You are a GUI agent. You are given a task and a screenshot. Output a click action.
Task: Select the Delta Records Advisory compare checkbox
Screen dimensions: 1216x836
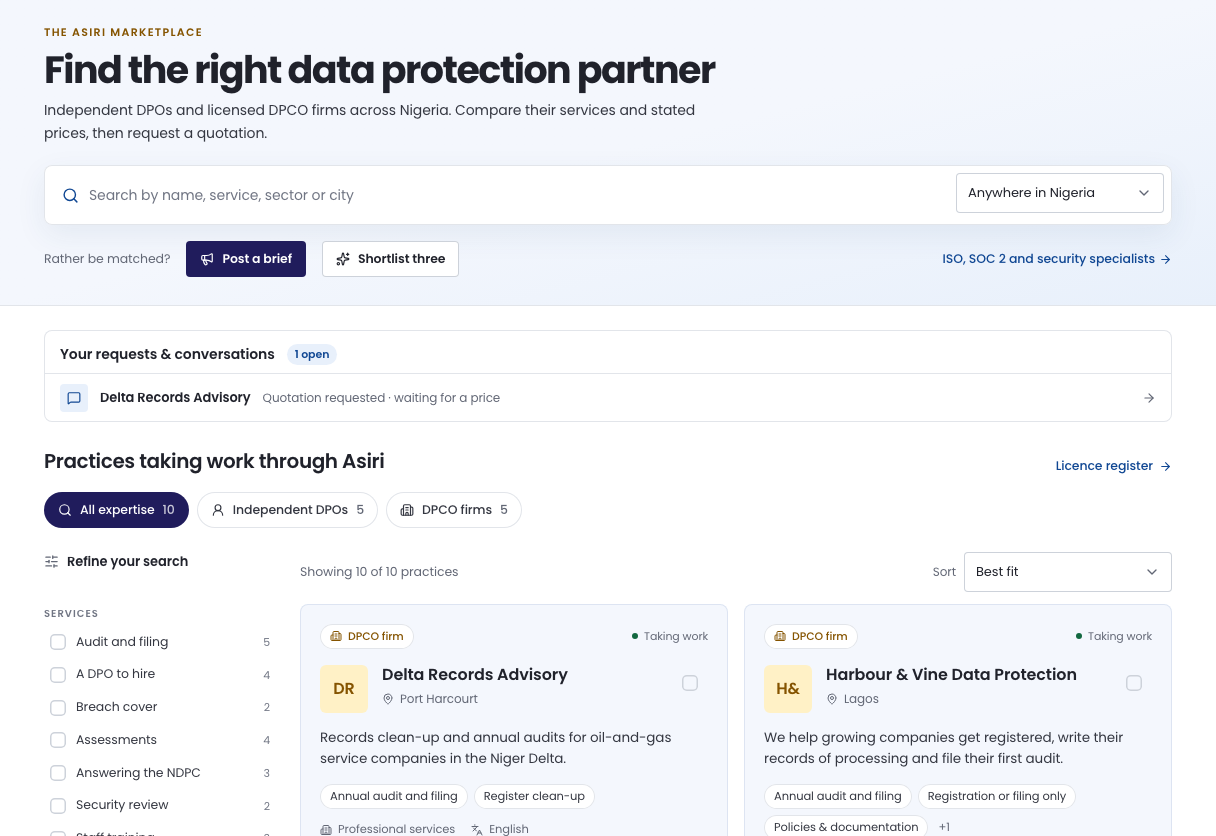tap(690, 683)
